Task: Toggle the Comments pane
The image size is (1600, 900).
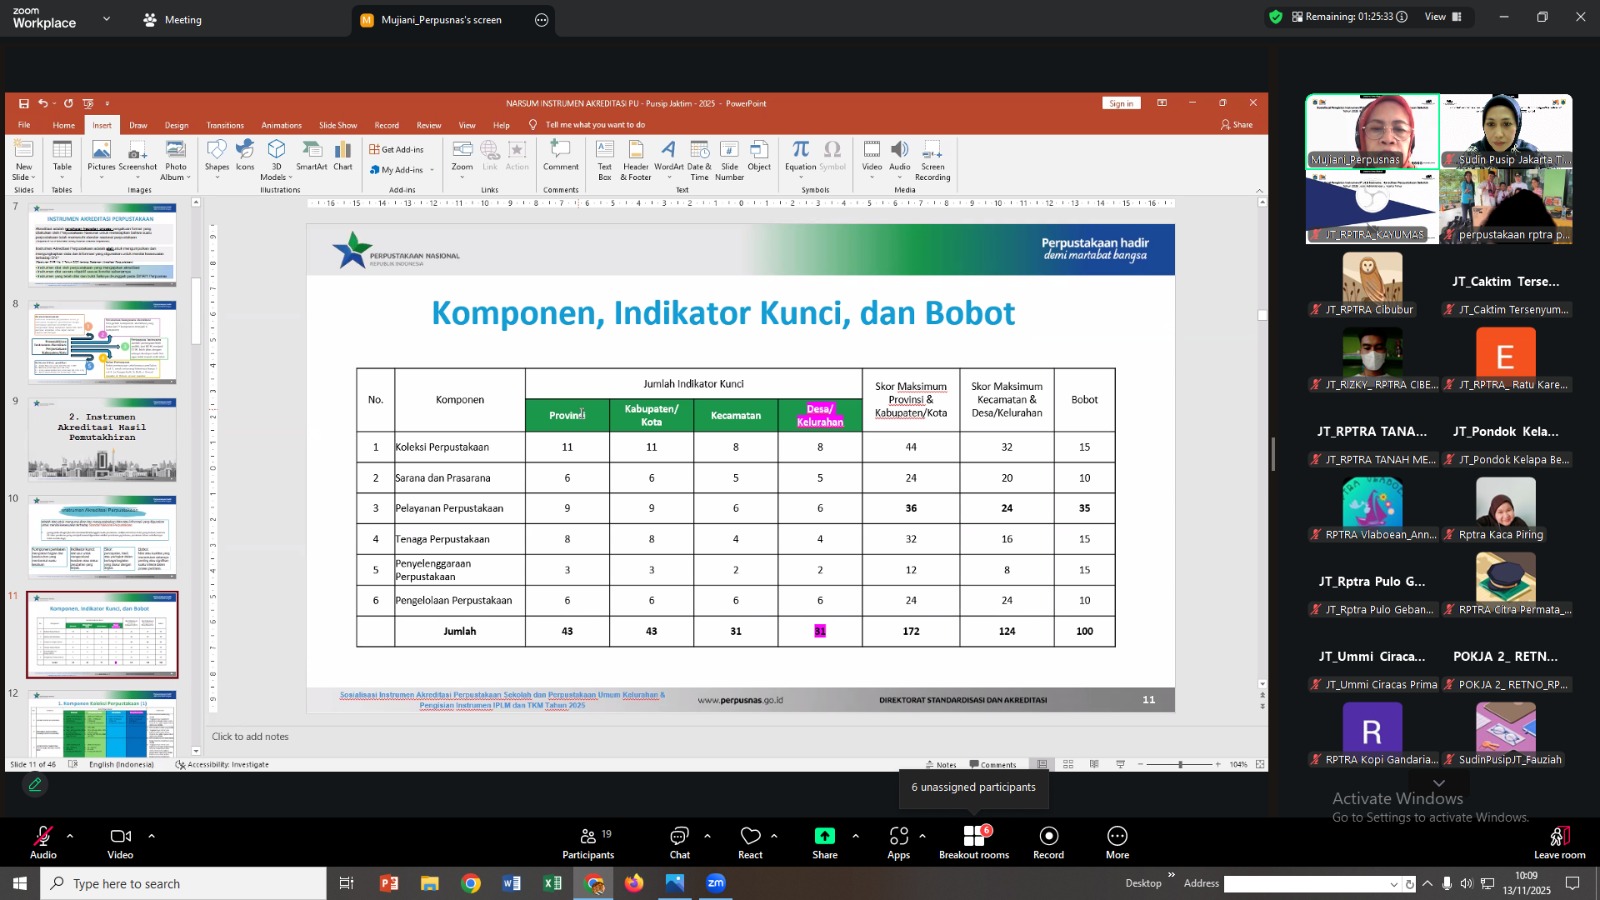Action: coord(994,763)
